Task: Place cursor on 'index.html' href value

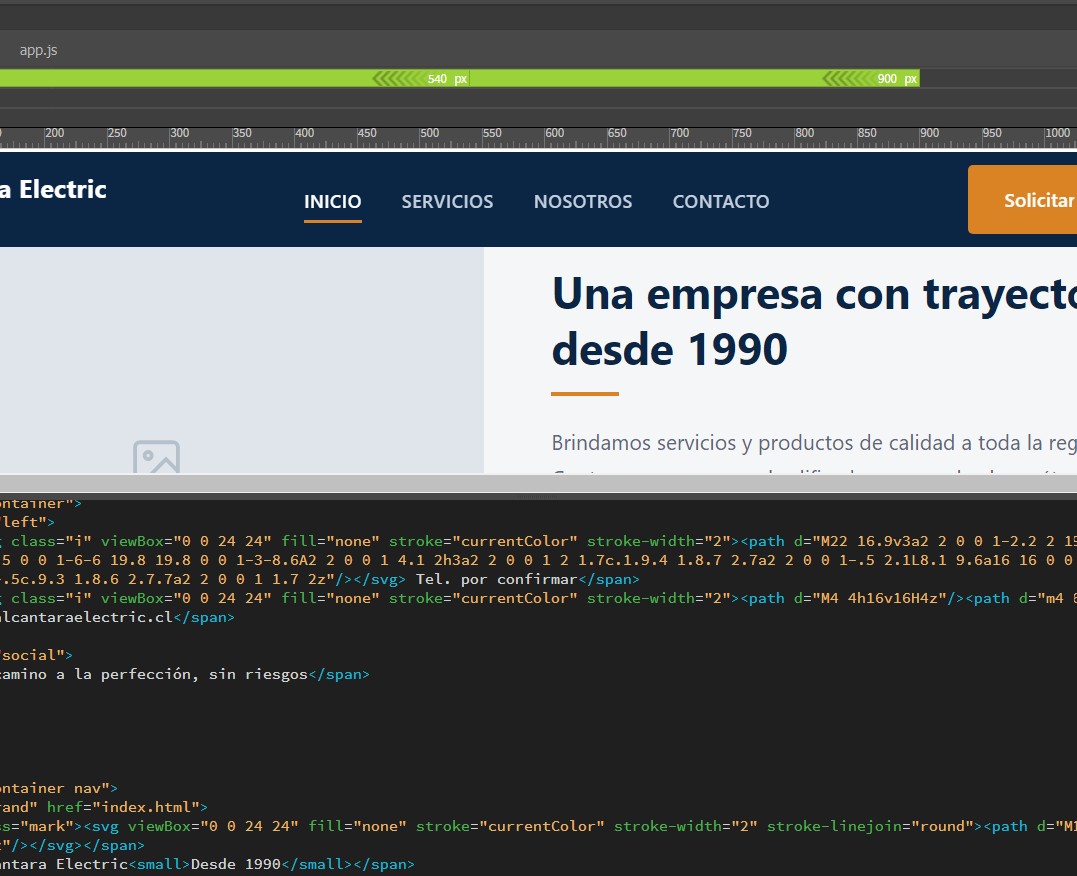Action: [x=150, y=807]
